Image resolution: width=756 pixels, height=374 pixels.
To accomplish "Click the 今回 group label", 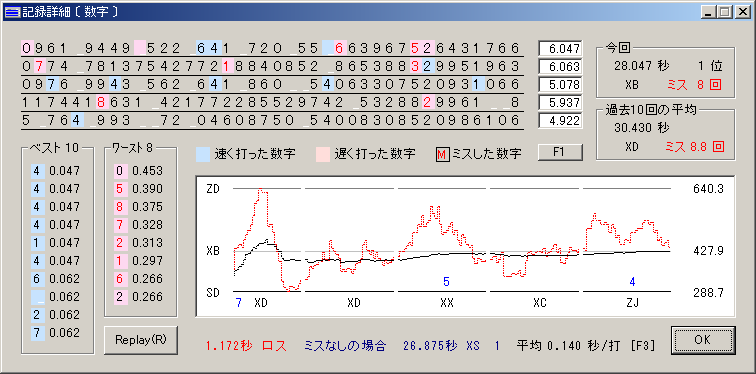I will 618,48.
